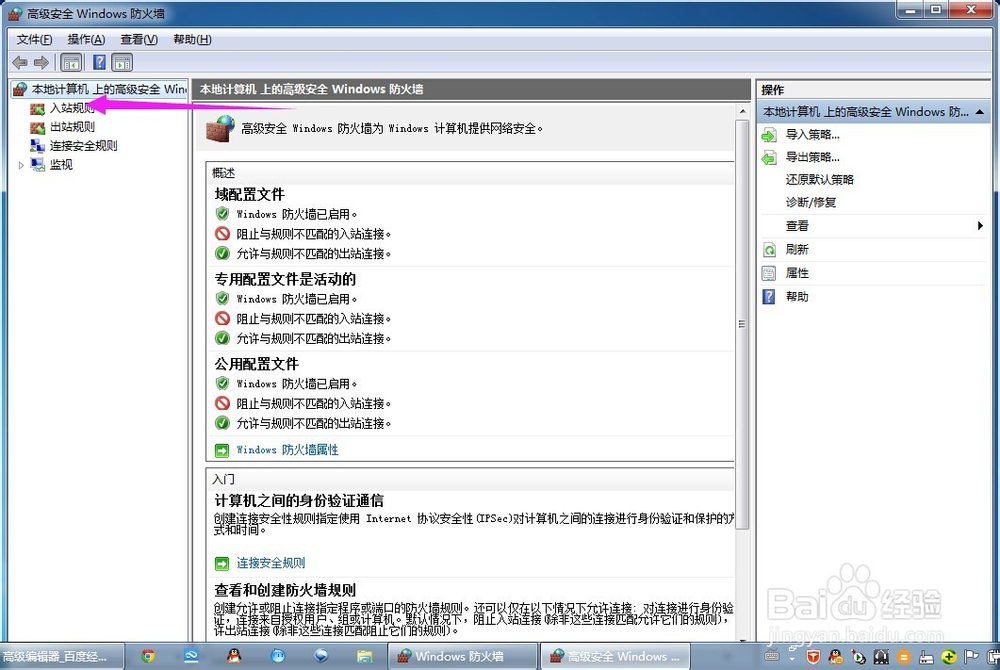Viewport: 1000px width, 670px height.
Task: Switch to the 高级编辑器_百度经 taskbar window
Action: point(61,656)
